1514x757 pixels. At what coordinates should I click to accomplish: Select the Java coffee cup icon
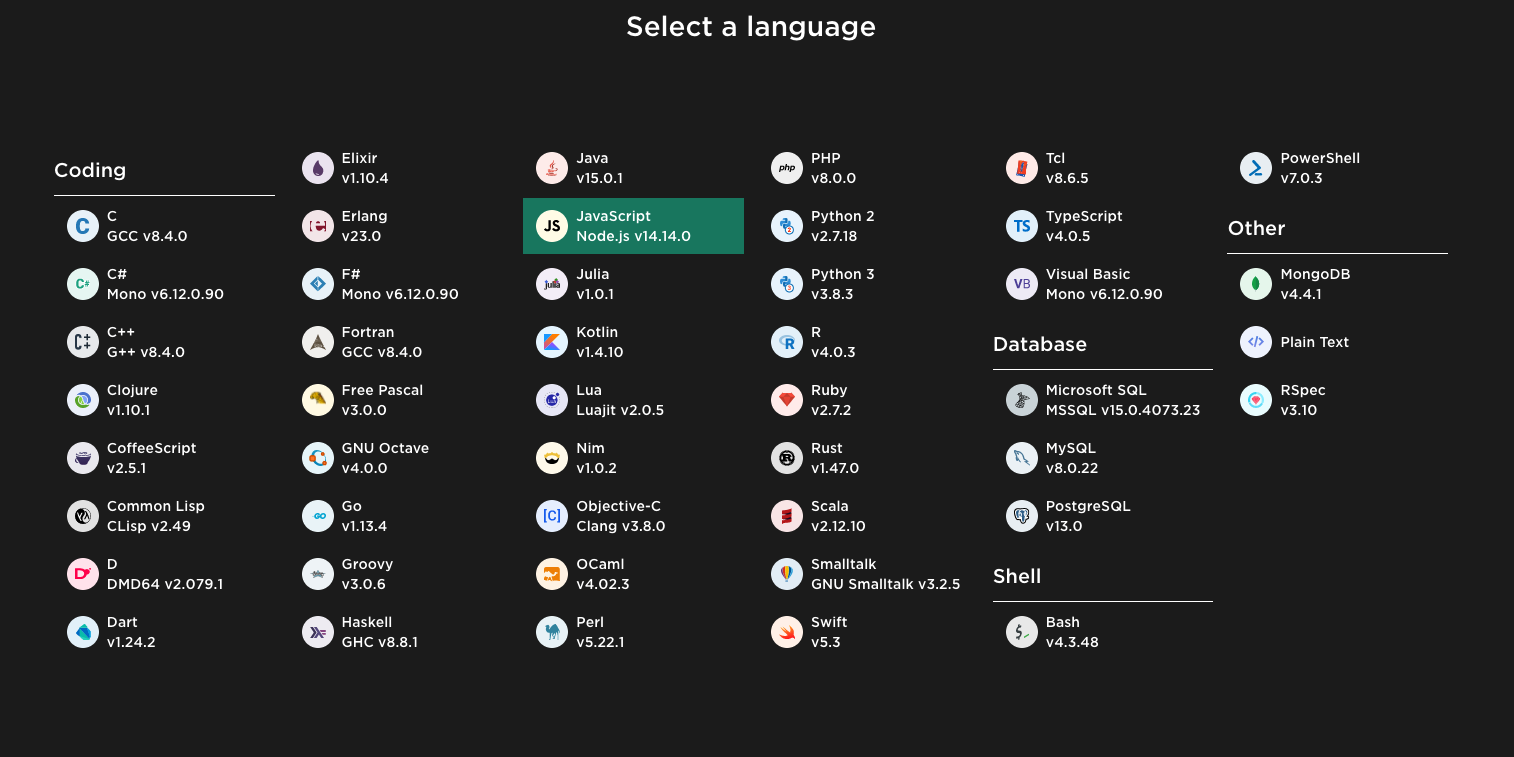point(552,168)
